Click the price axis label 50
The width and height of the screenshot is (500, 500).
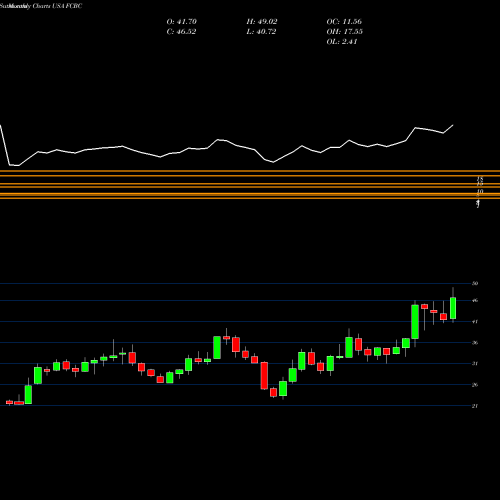(x=475, y=283)
